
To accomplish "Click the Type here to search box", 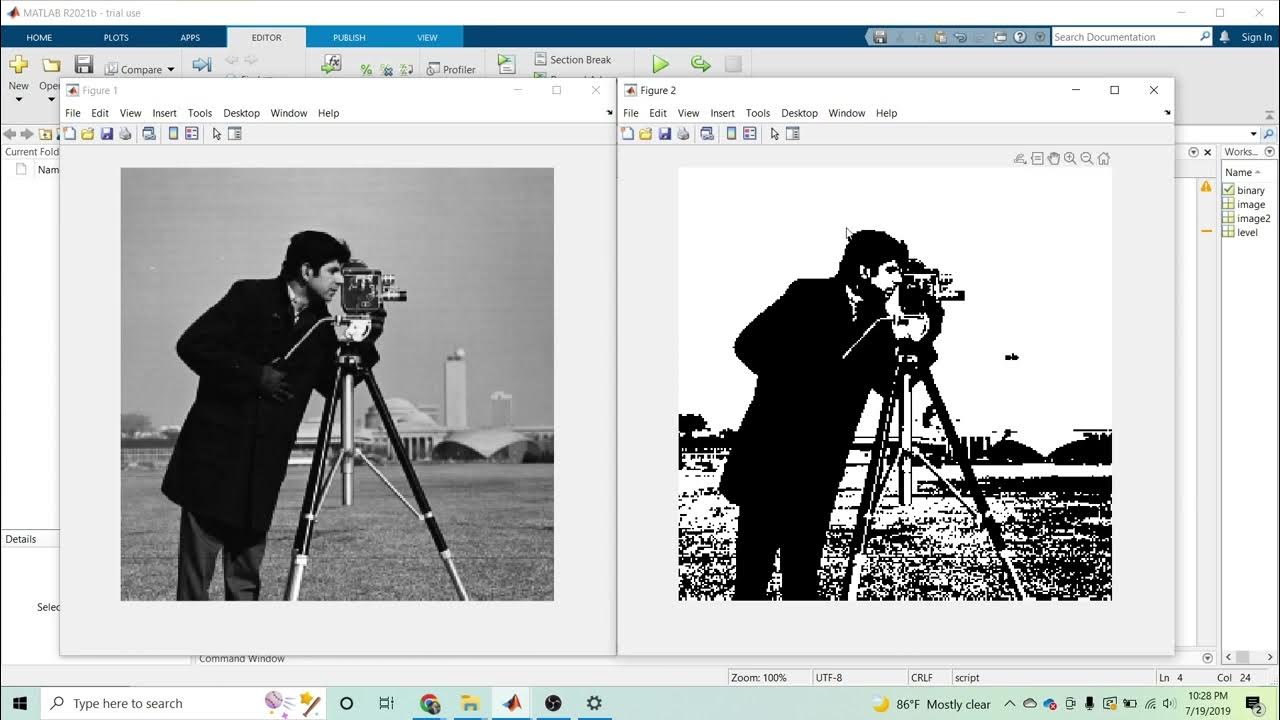I will [x=183, y=703].
